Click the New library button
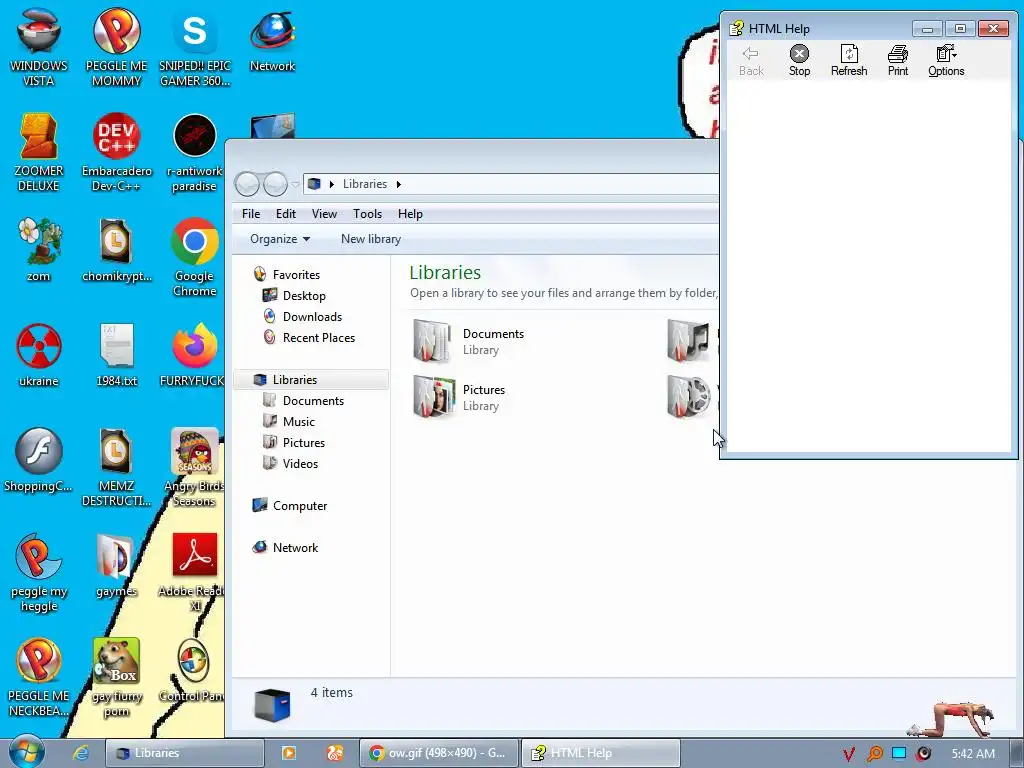The height and width of the screenshot is (768, 1024). [371, 239]
